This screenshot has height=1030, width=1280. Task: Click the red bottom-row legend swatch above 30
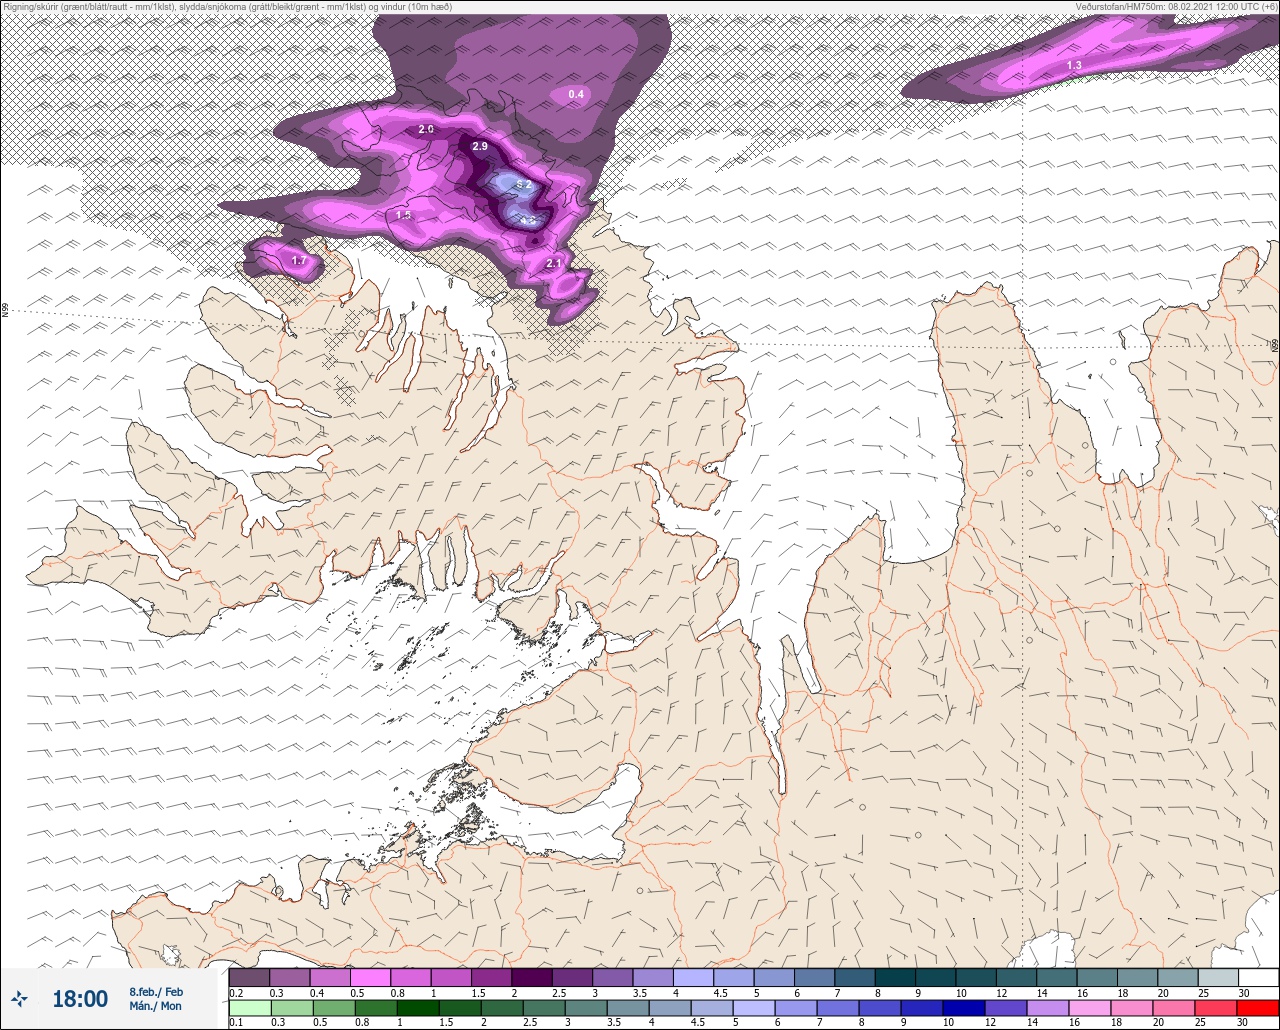[x=1258, y=1008]
